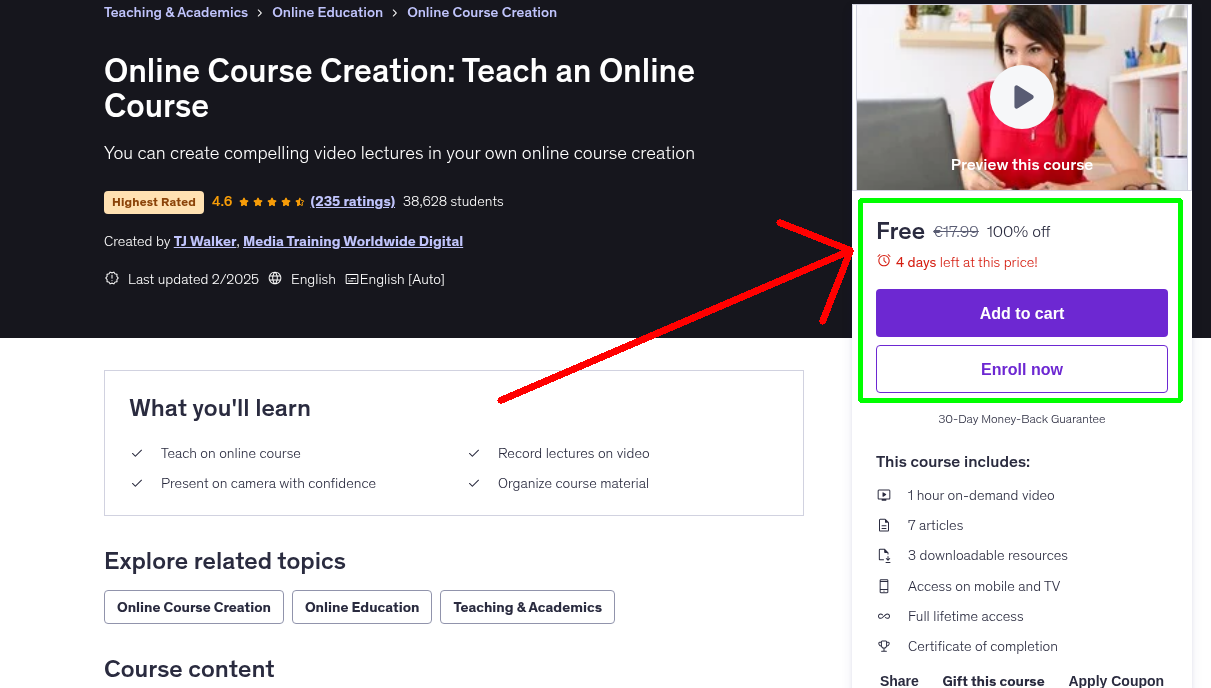
Task: Click the articles document icon
Action: click(x=884, y=525)
